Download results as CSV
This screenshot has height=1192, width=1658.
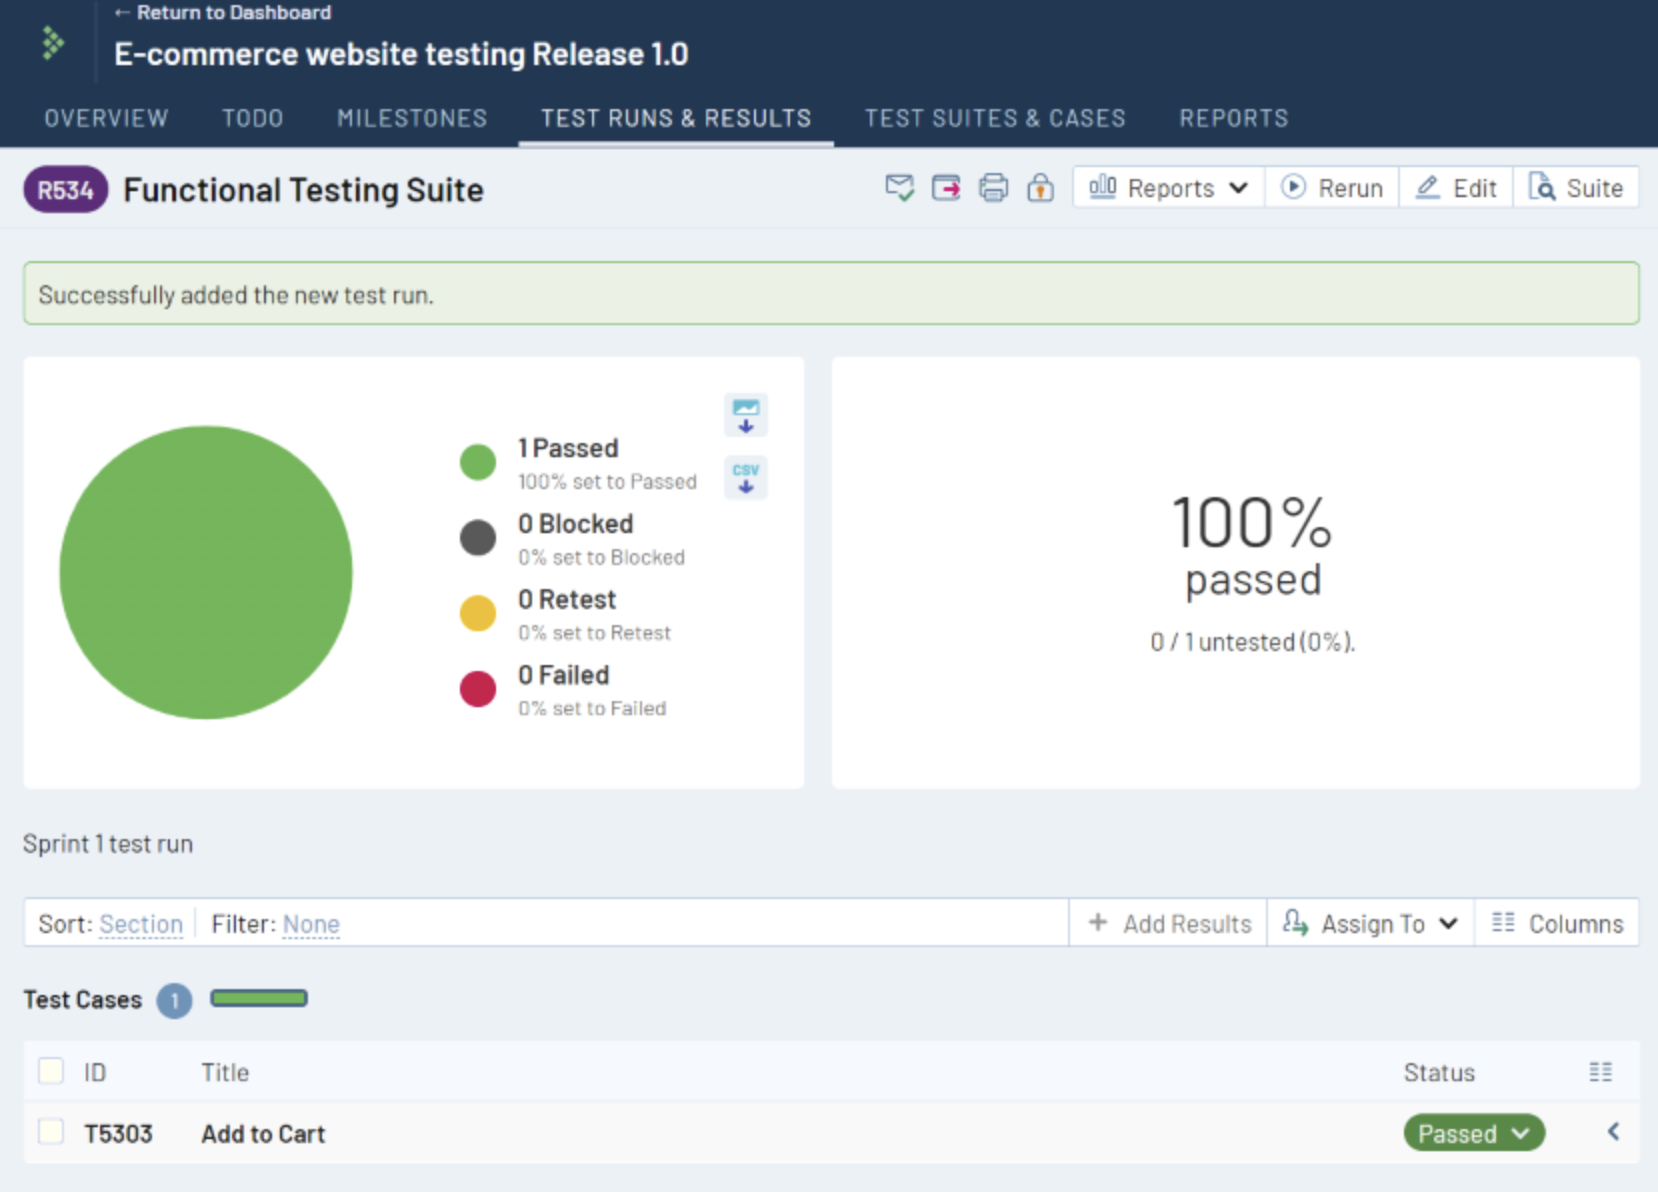pos(745,477)
